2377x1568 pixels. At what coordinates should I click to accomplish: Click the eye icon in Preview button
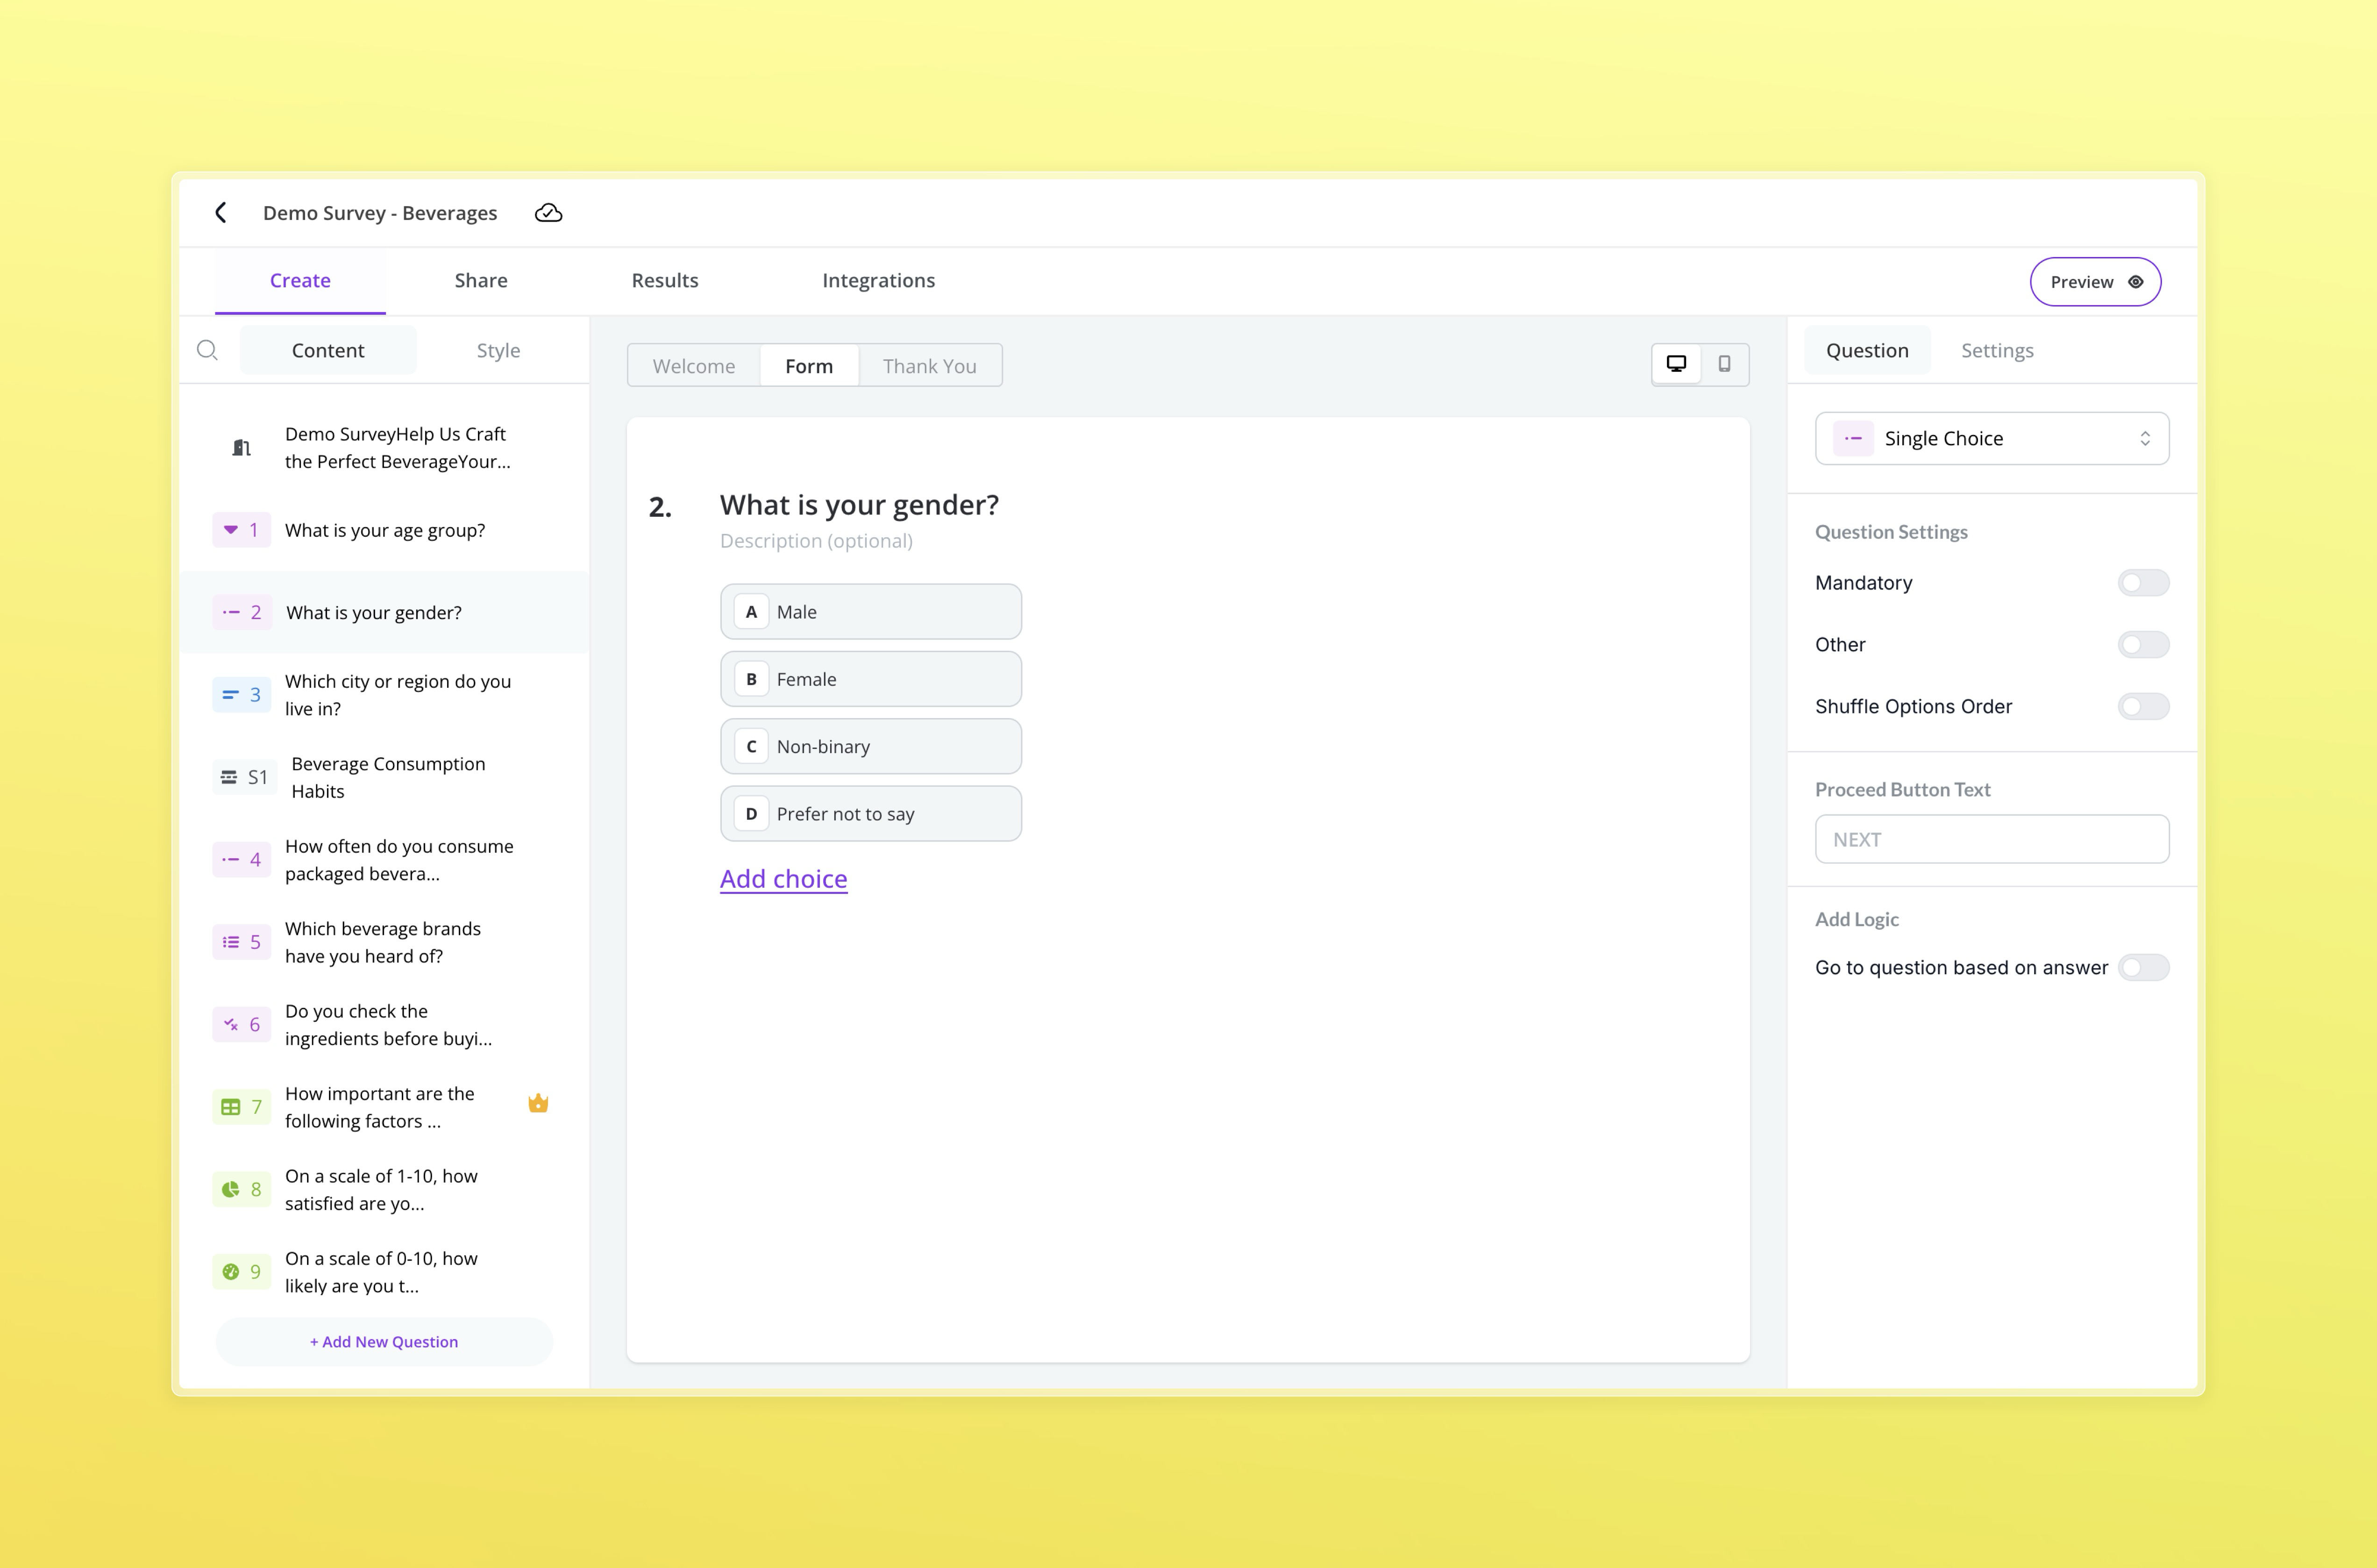coord(2135,282)
